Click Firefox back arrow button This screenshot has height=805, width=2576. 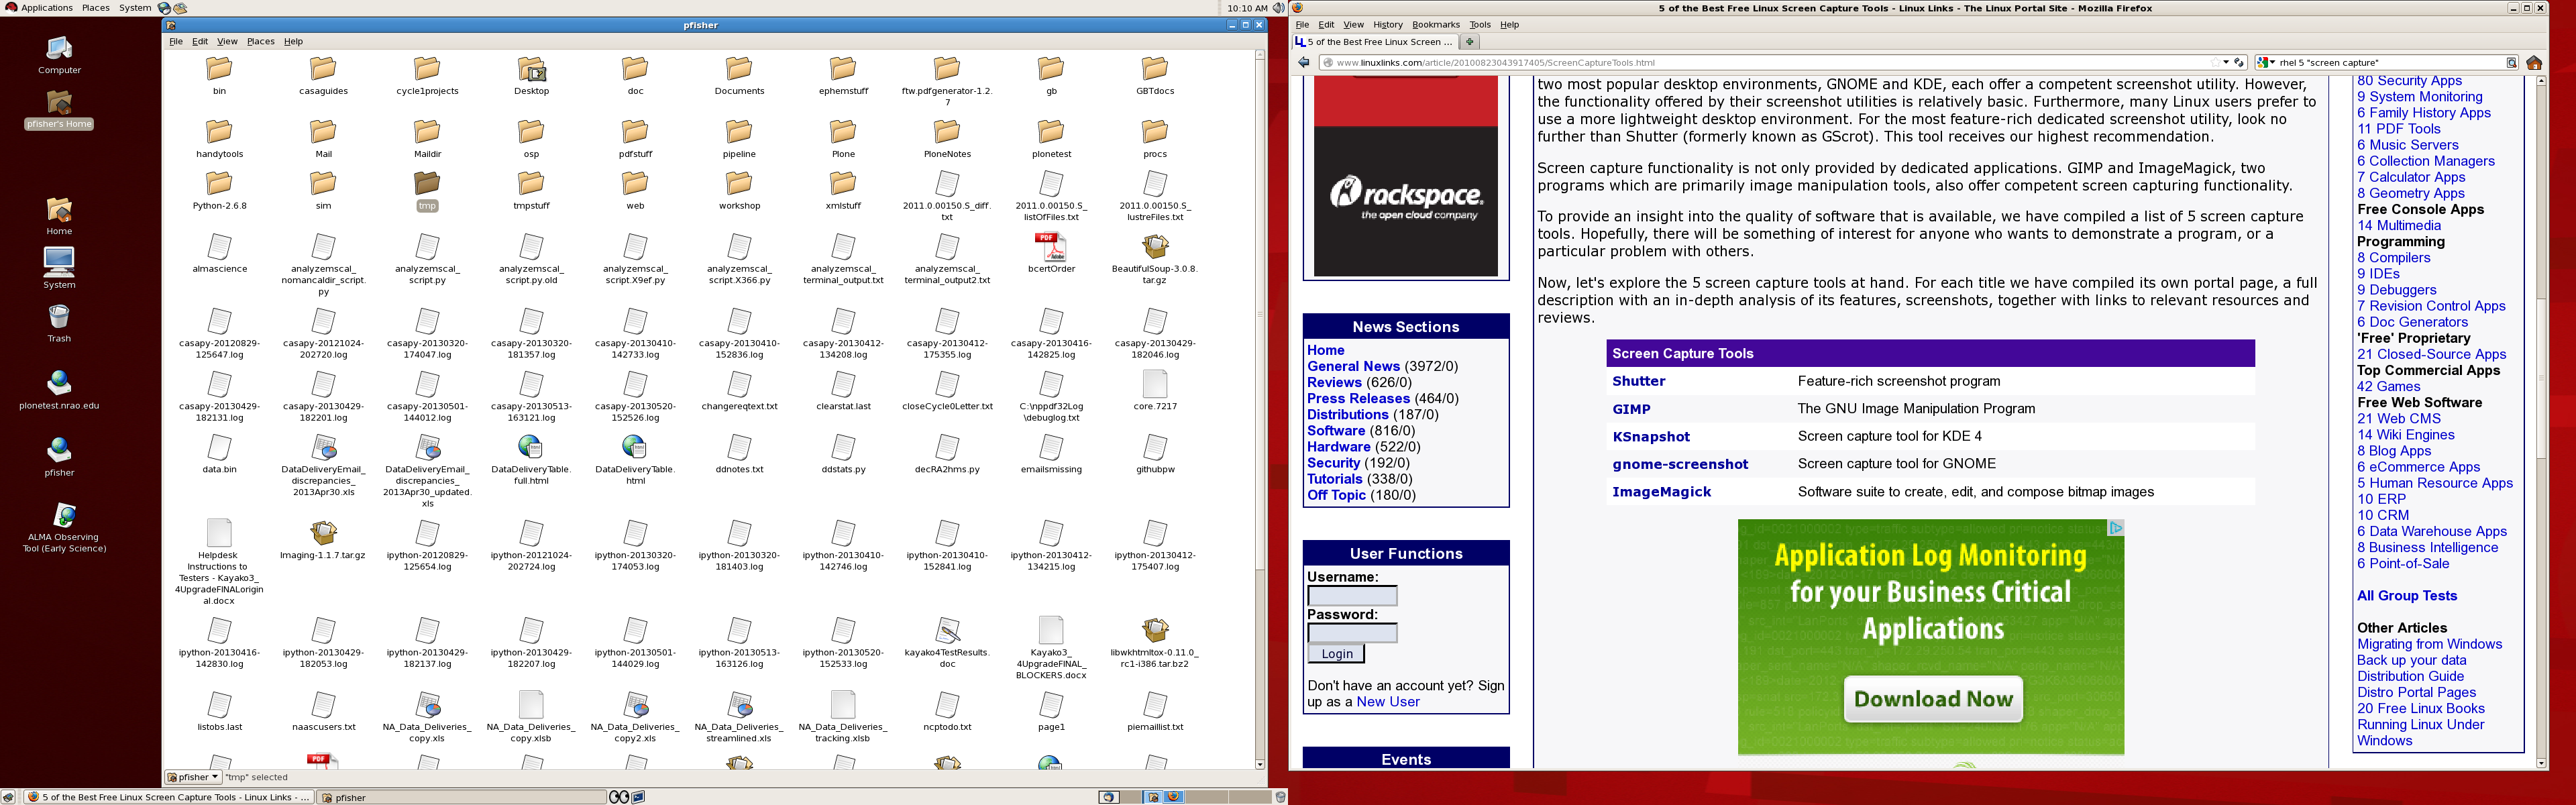tap(1303, 62)
